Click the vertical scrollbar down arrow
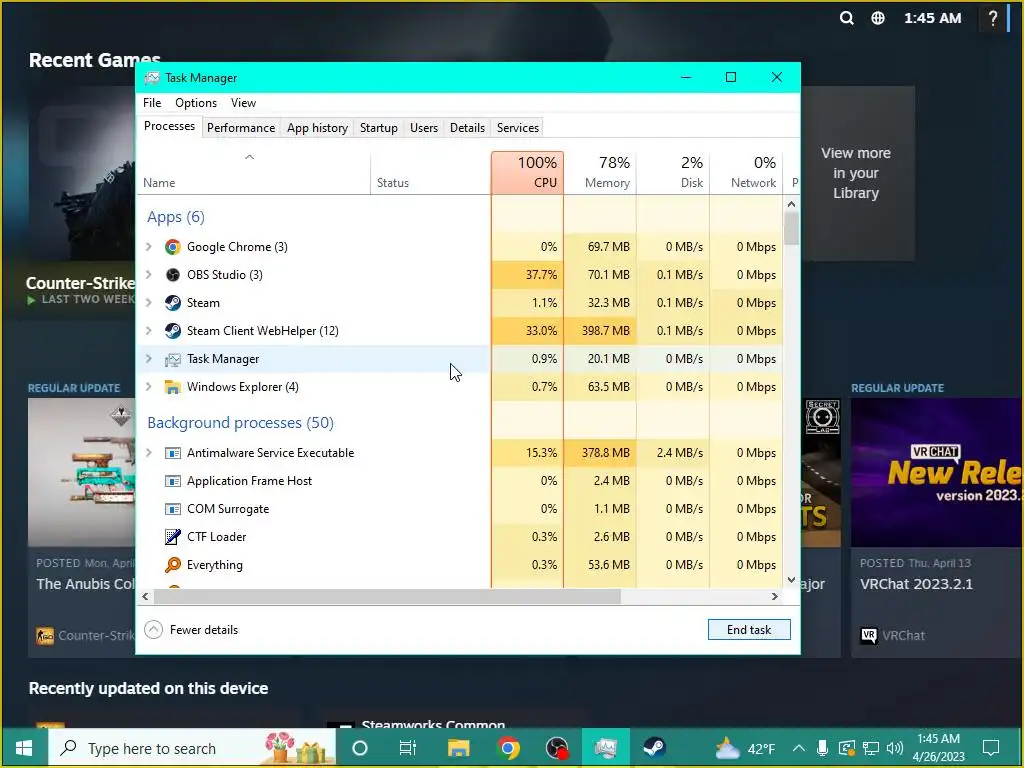 (x=792, y=579)
